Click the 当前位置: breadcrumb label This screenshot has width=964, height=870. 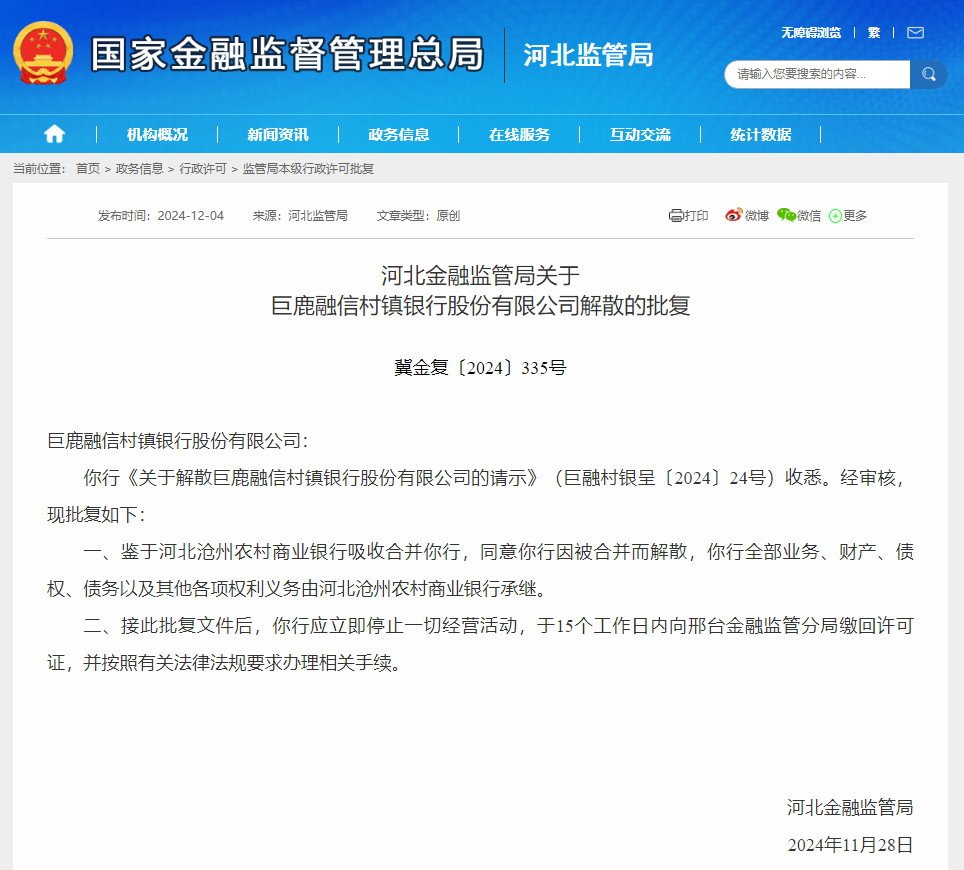pos(39,168)
